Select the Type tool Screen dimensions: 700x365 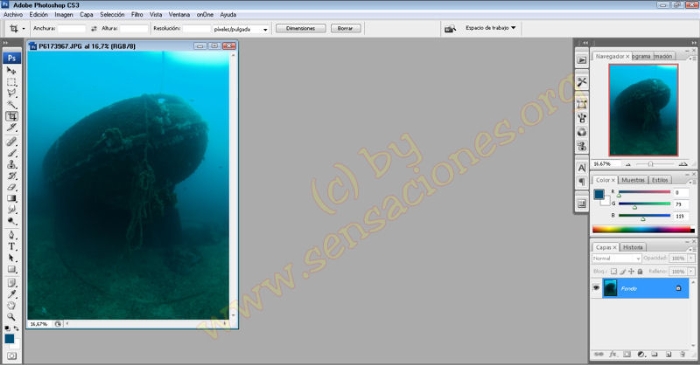[x=12, y=246]
